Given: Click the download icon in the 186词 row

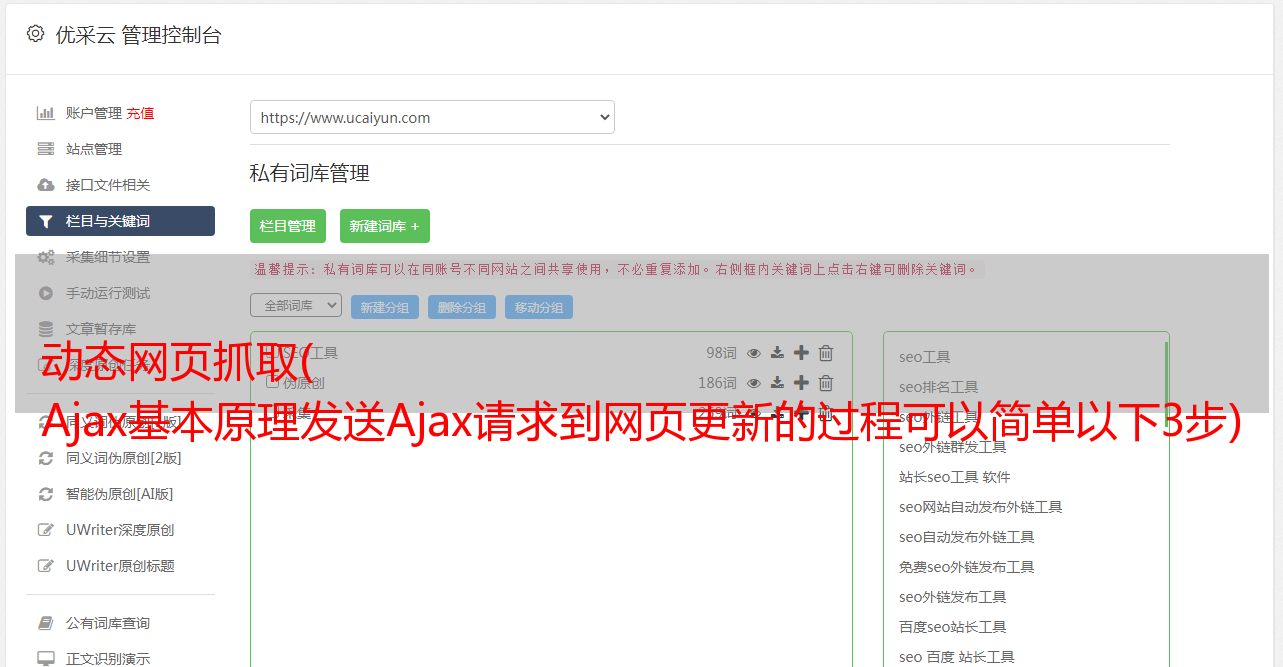Looking at the screenshot, I should (777, 383).
